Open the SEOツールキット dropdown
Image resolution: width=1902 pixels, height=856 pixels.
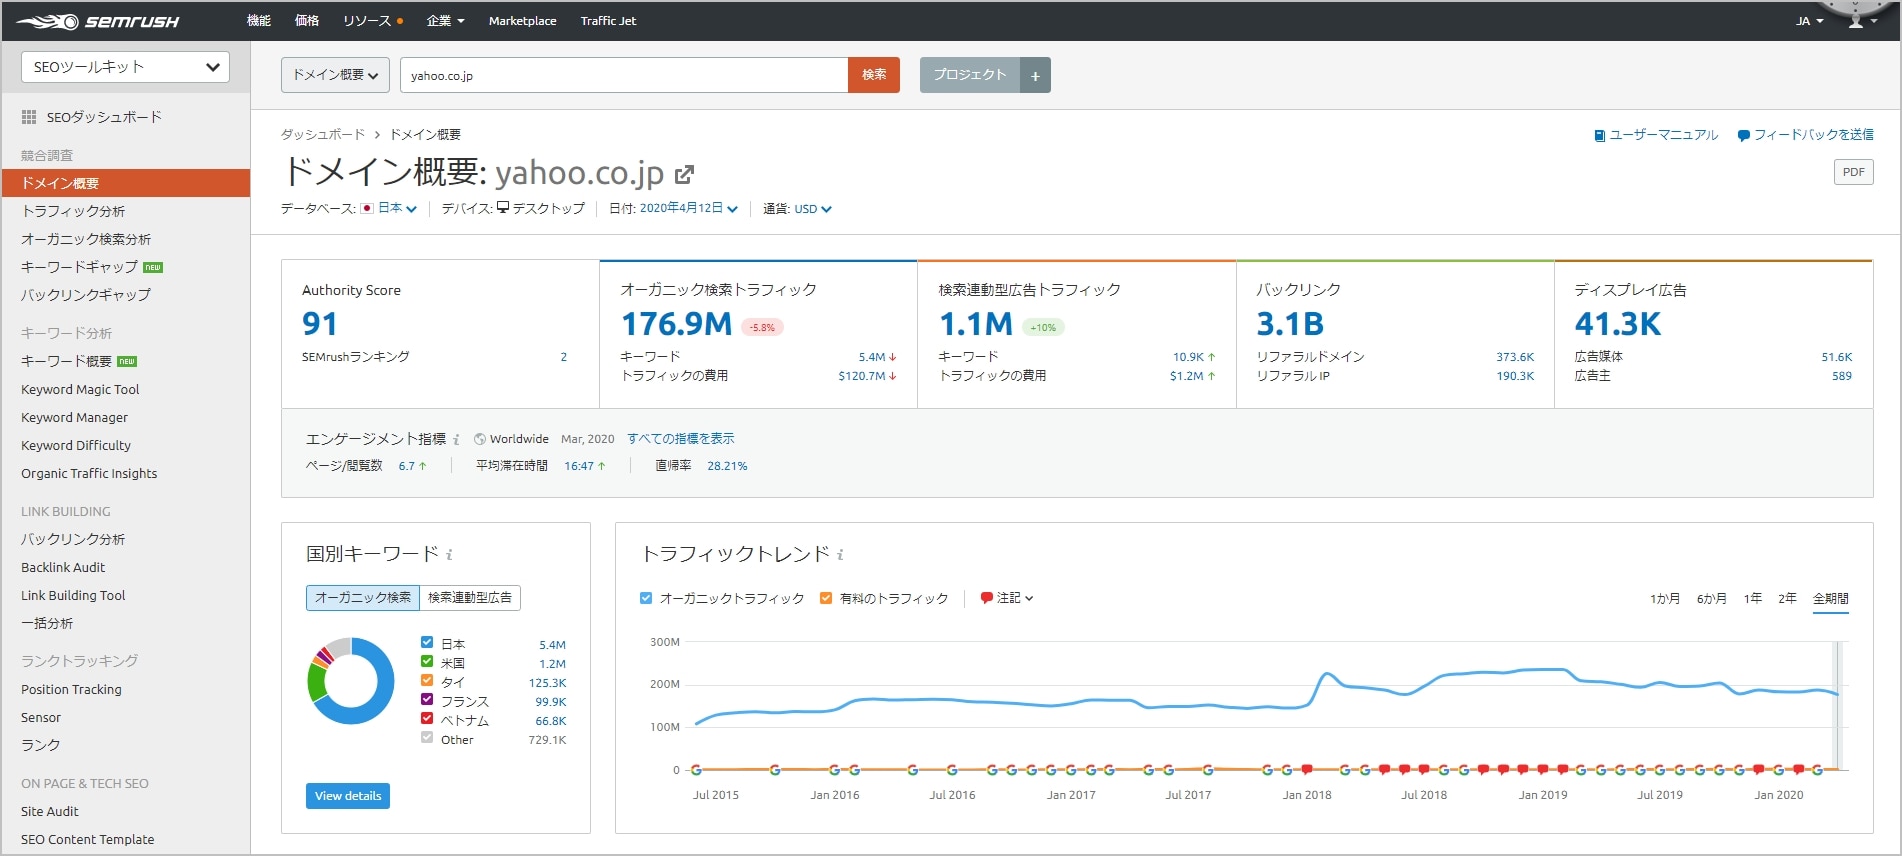(x=125, y=67)
